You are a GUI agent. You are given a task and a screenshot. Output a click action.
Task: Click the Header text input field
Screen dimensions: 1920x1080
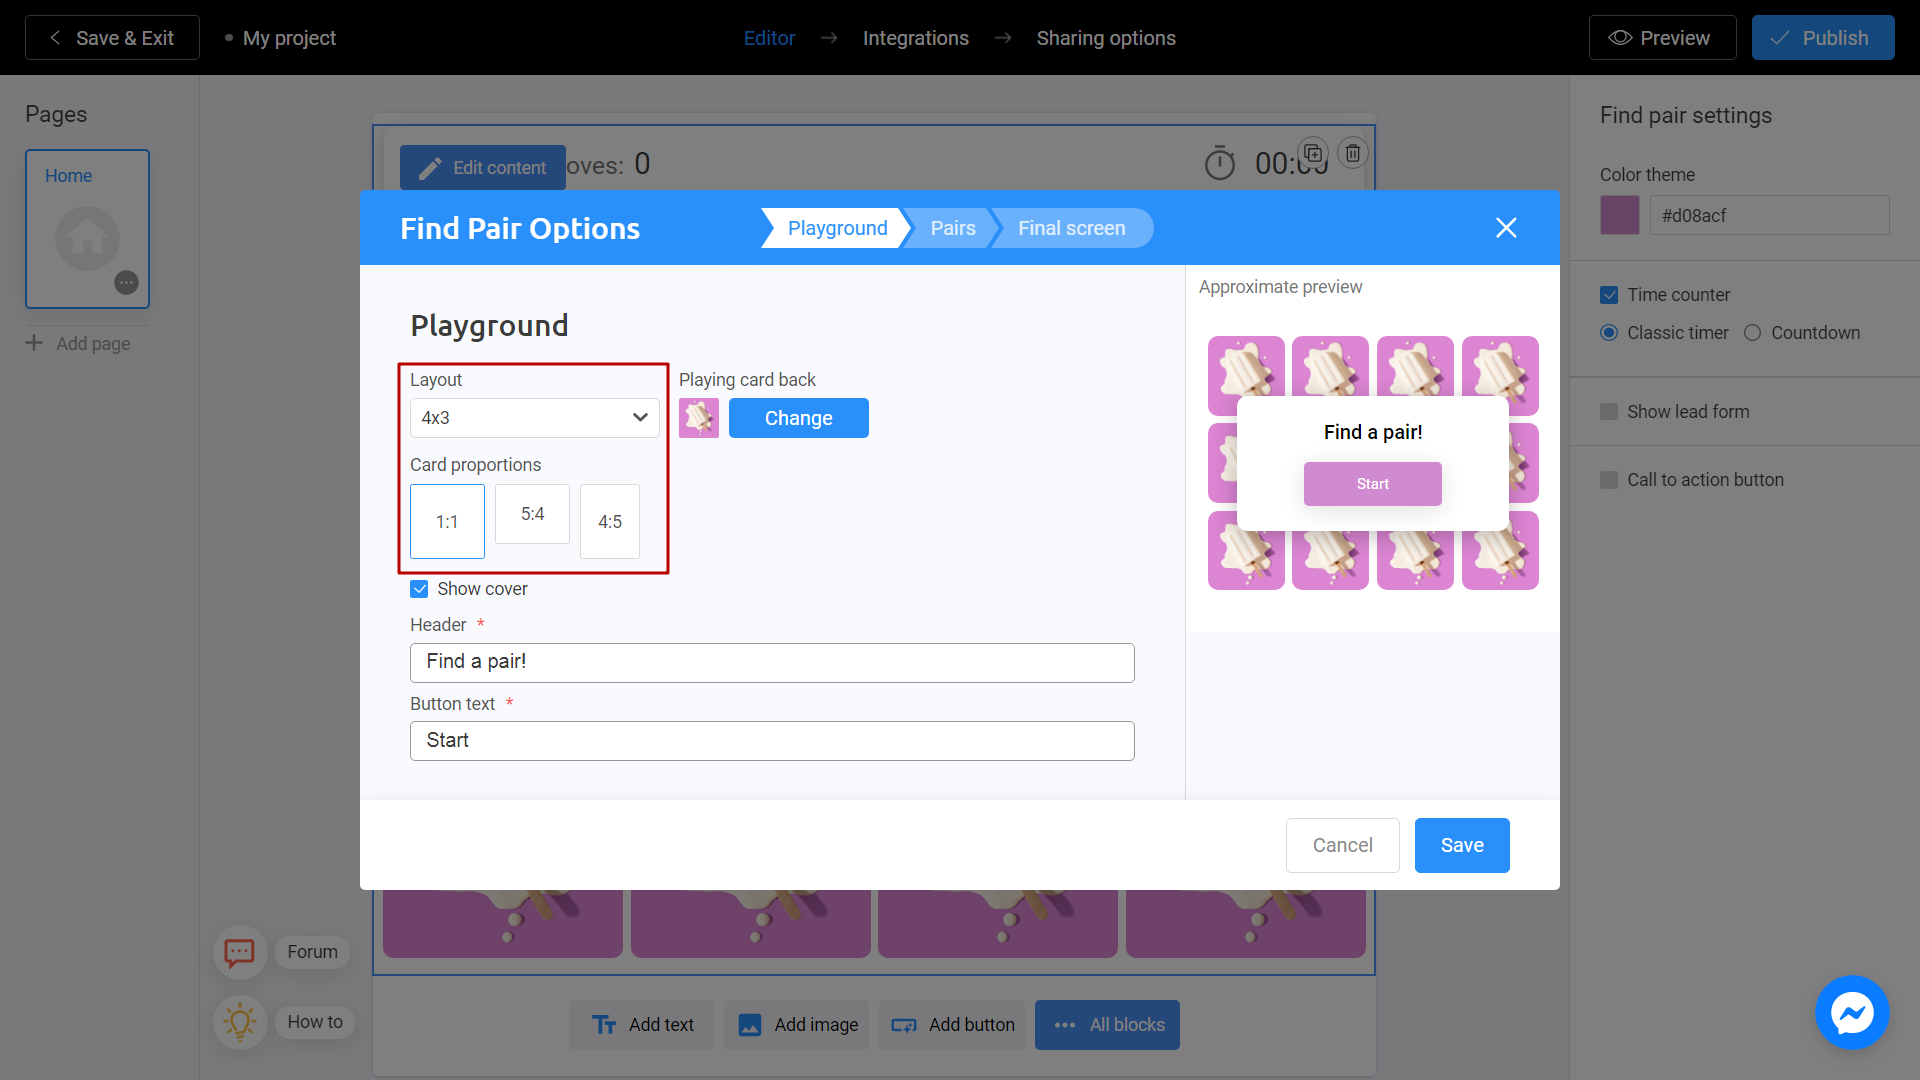(771, 661)
